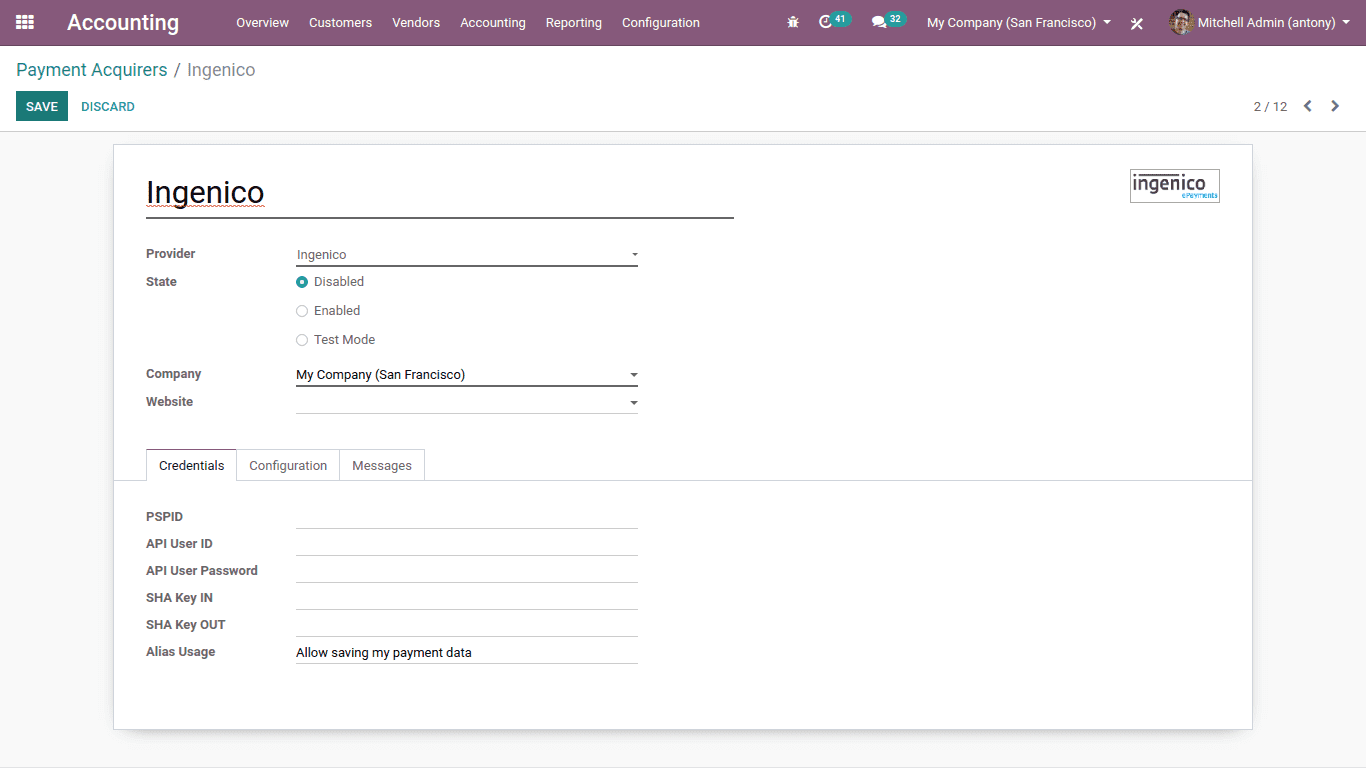Open the Alias Usage selection field
1366x768 pixels.
point(467,653)
